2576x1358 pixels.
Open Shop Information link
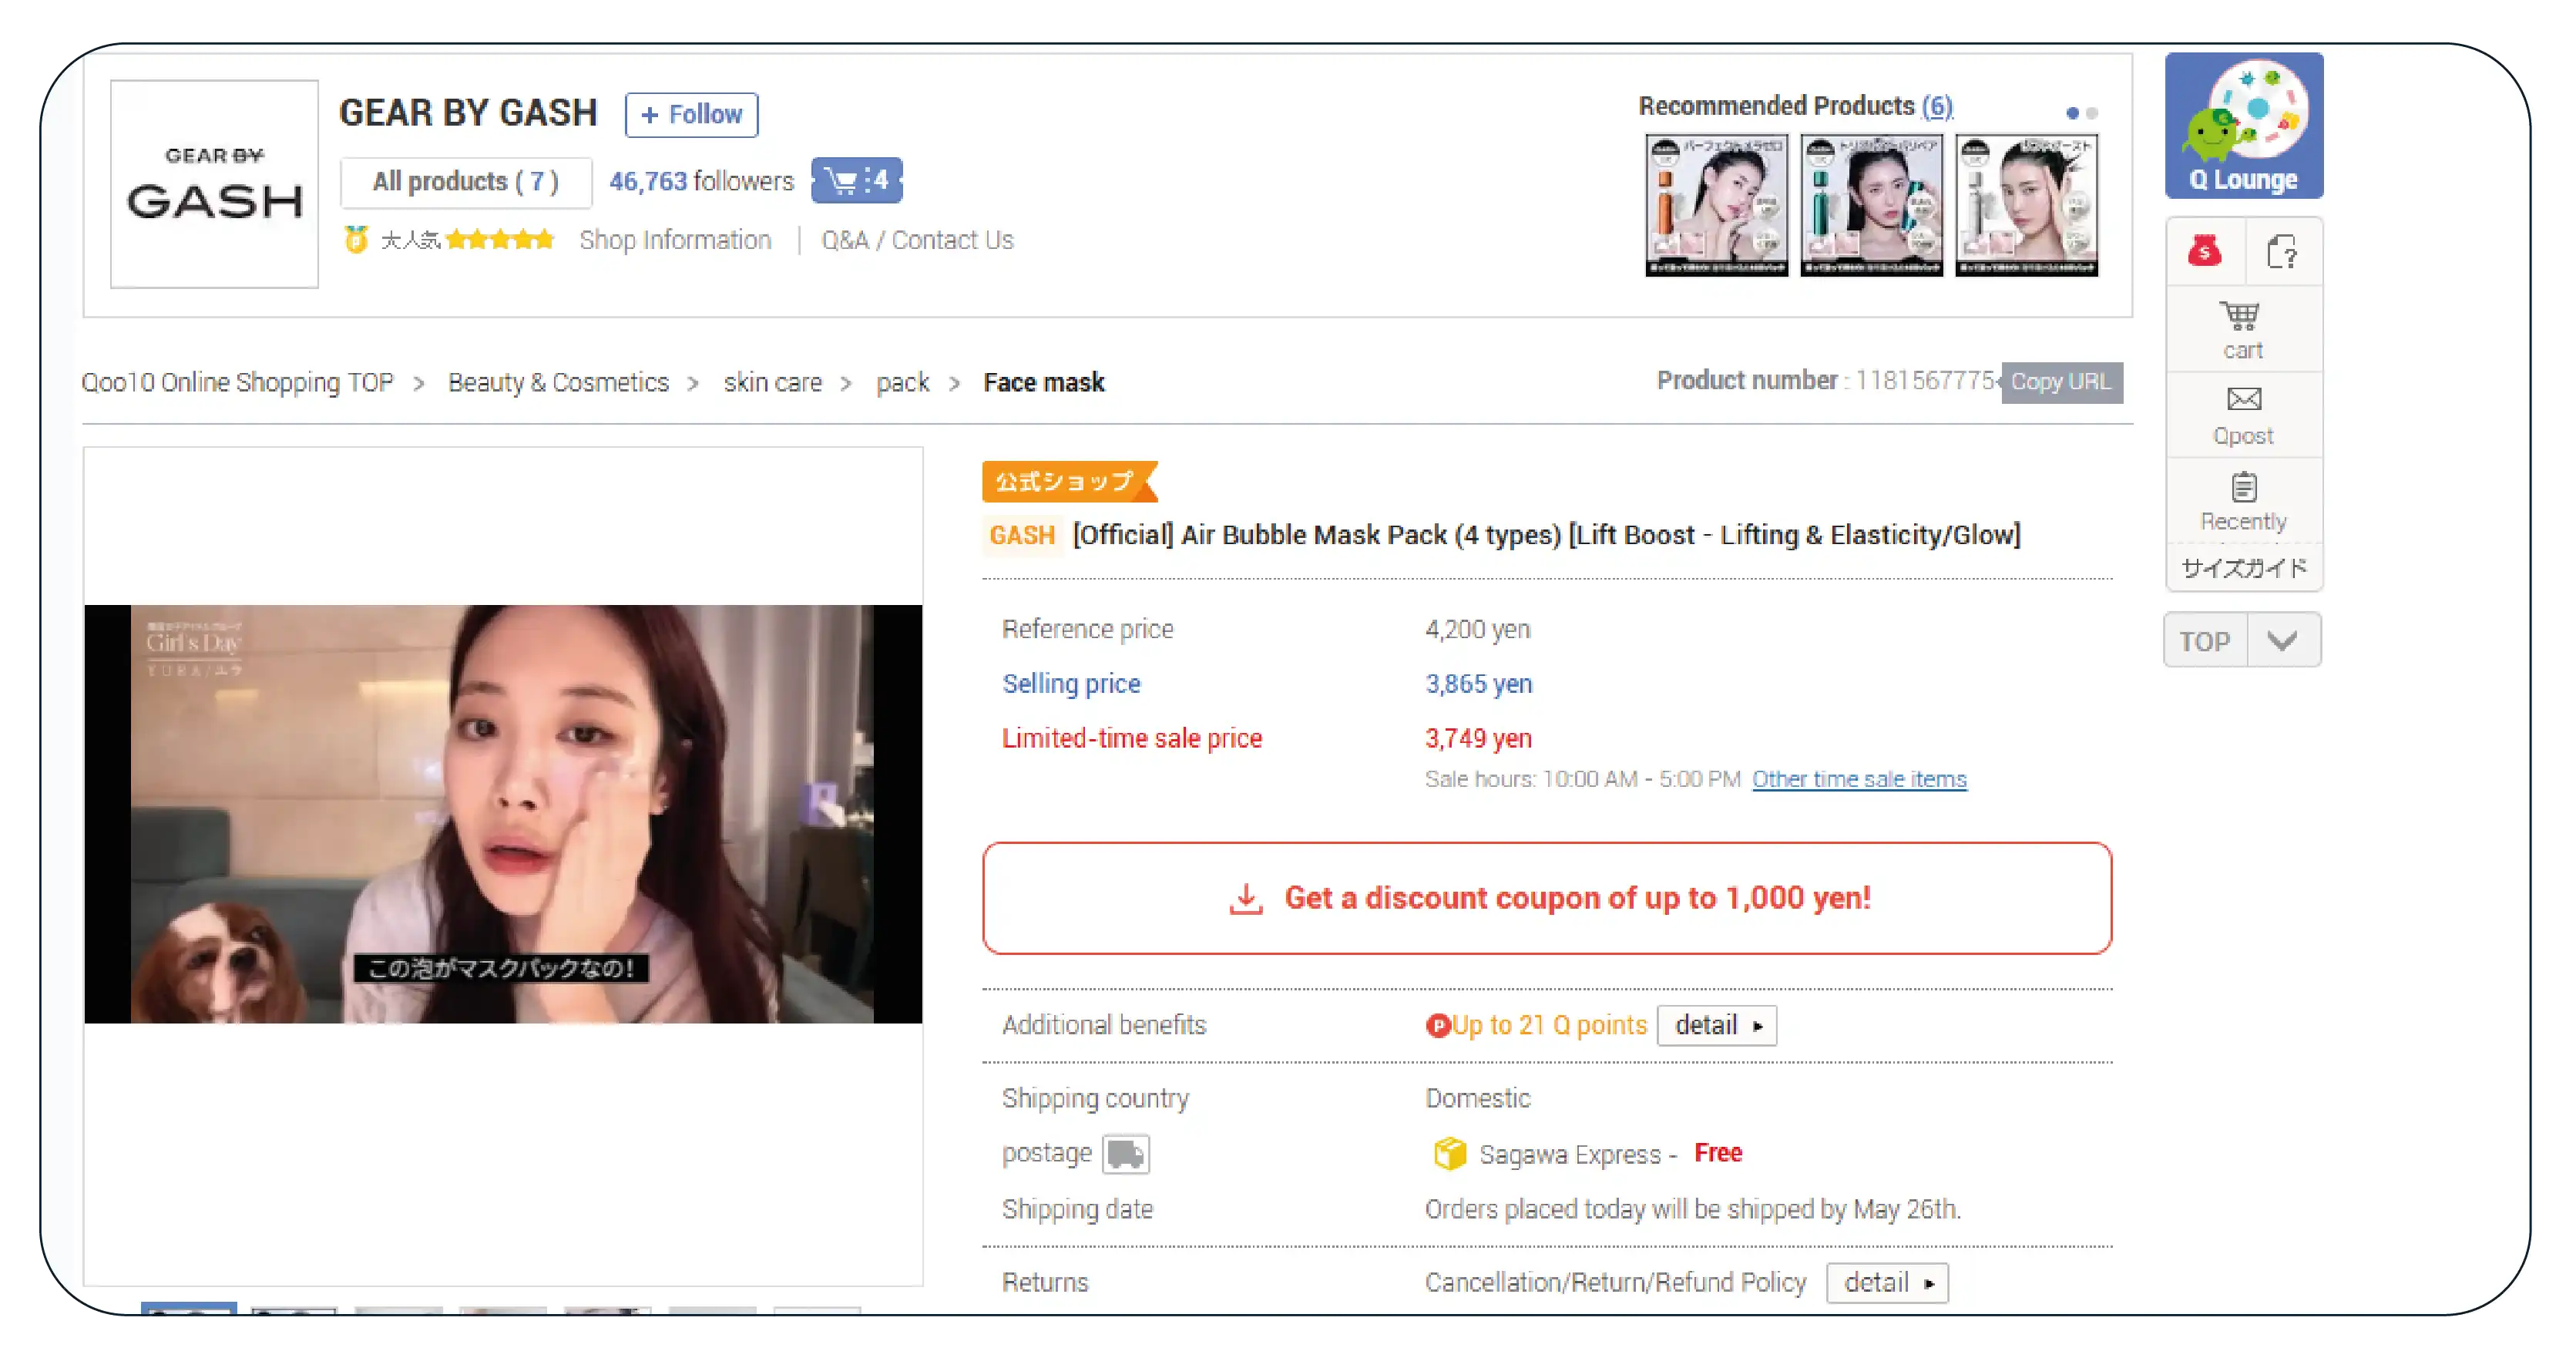pos(675,240)
